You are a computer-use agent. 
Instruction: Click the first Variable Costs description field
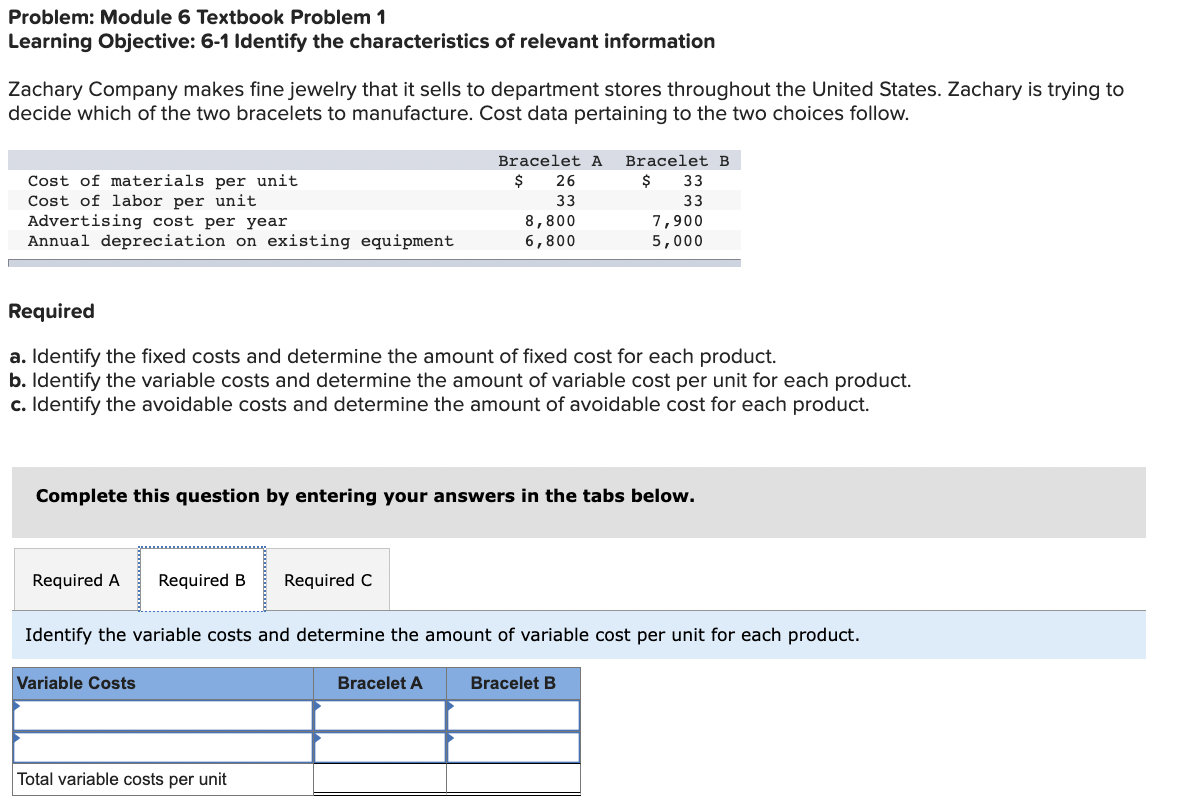[x=165, y=715]
